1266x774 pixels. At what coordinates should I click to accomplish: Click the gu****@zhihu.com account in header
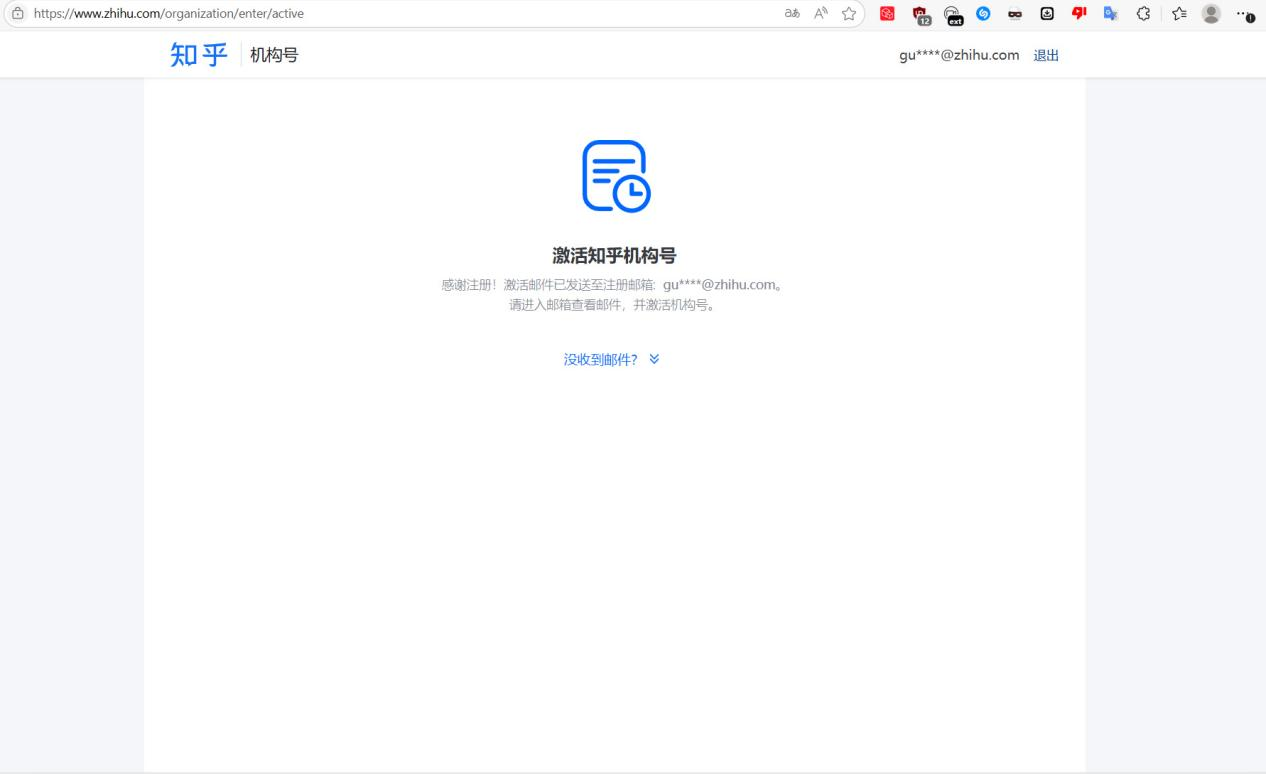click(959, 55)
